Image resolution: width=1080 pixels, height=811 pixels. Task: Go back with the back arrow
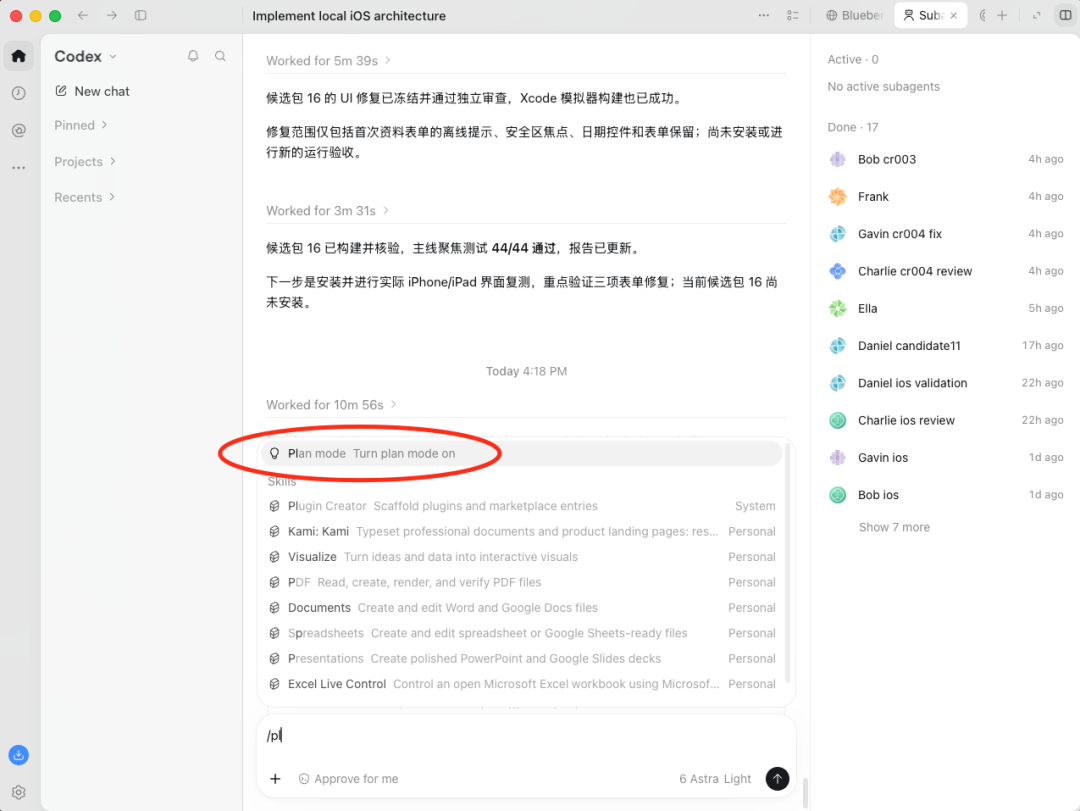pos(83,15)
